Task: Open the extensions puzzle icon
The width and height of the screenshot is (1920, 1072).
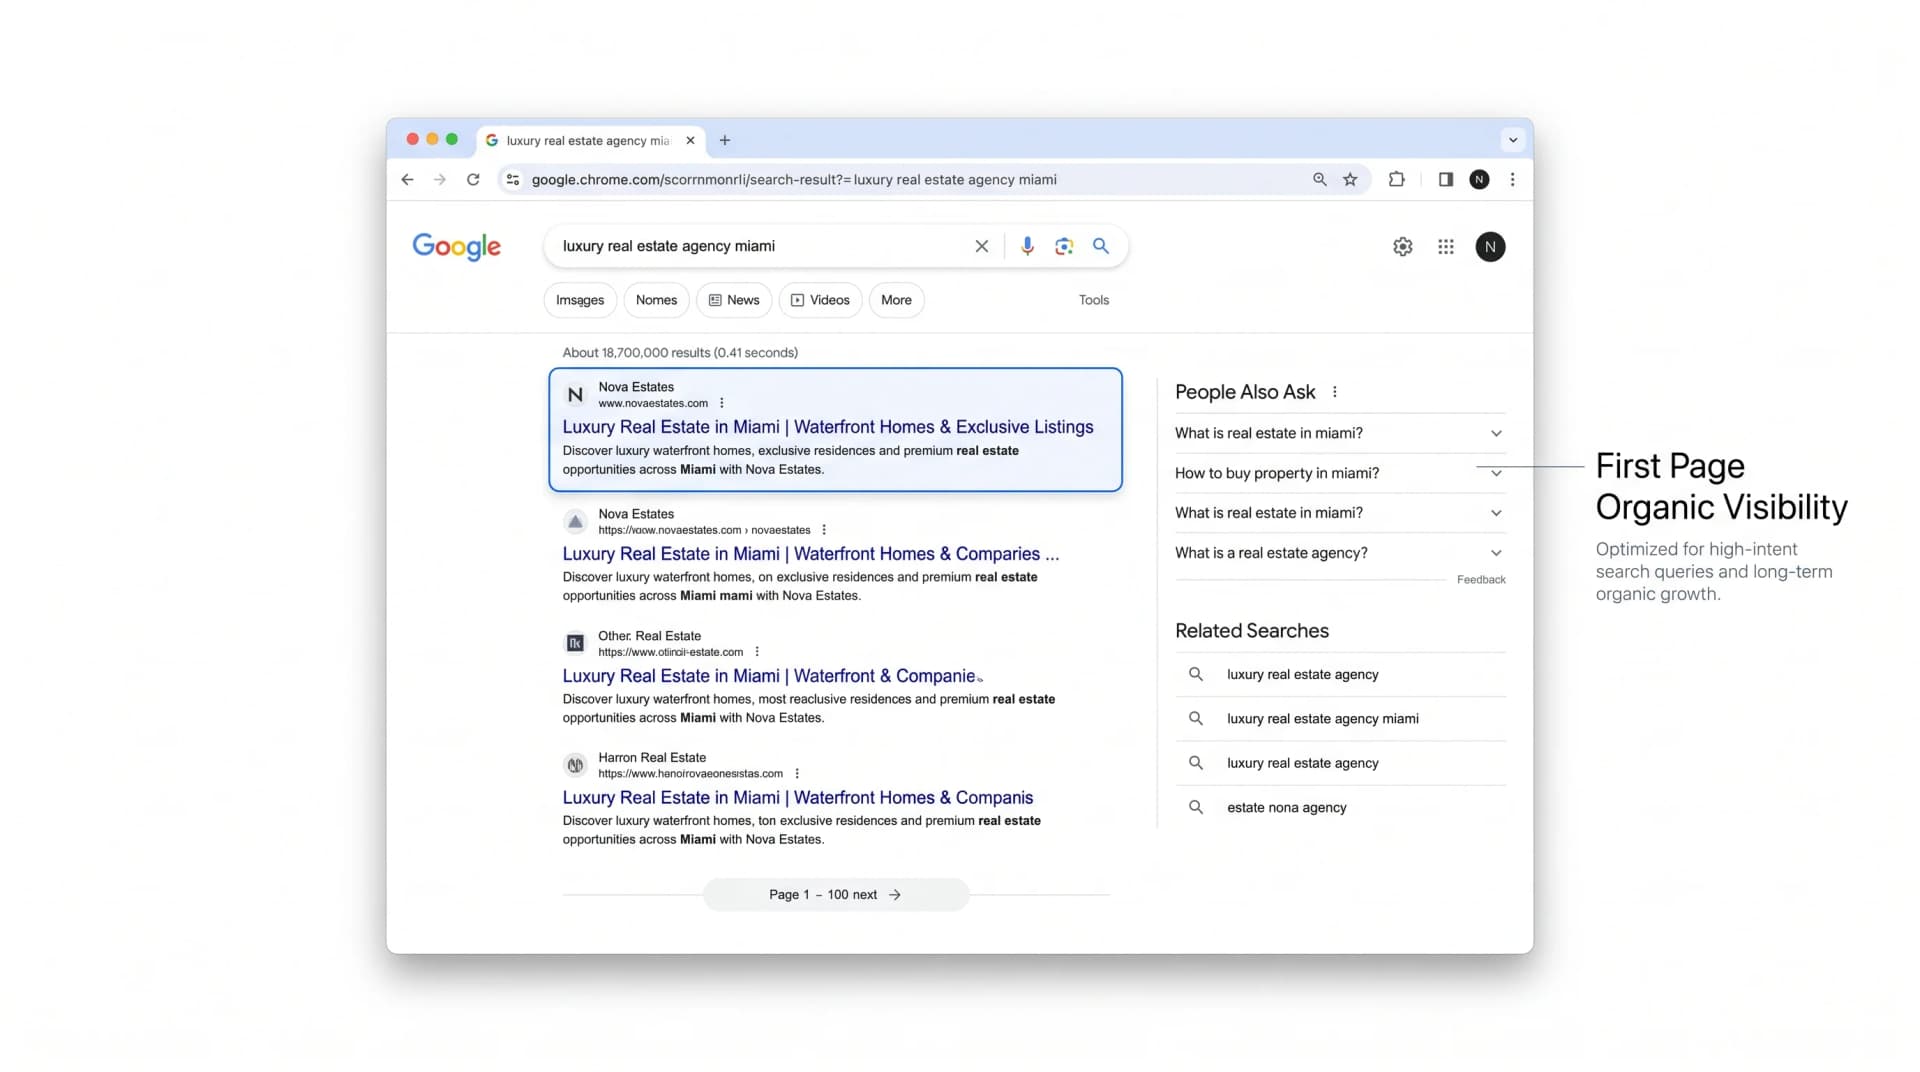Action: (1397, 180)
